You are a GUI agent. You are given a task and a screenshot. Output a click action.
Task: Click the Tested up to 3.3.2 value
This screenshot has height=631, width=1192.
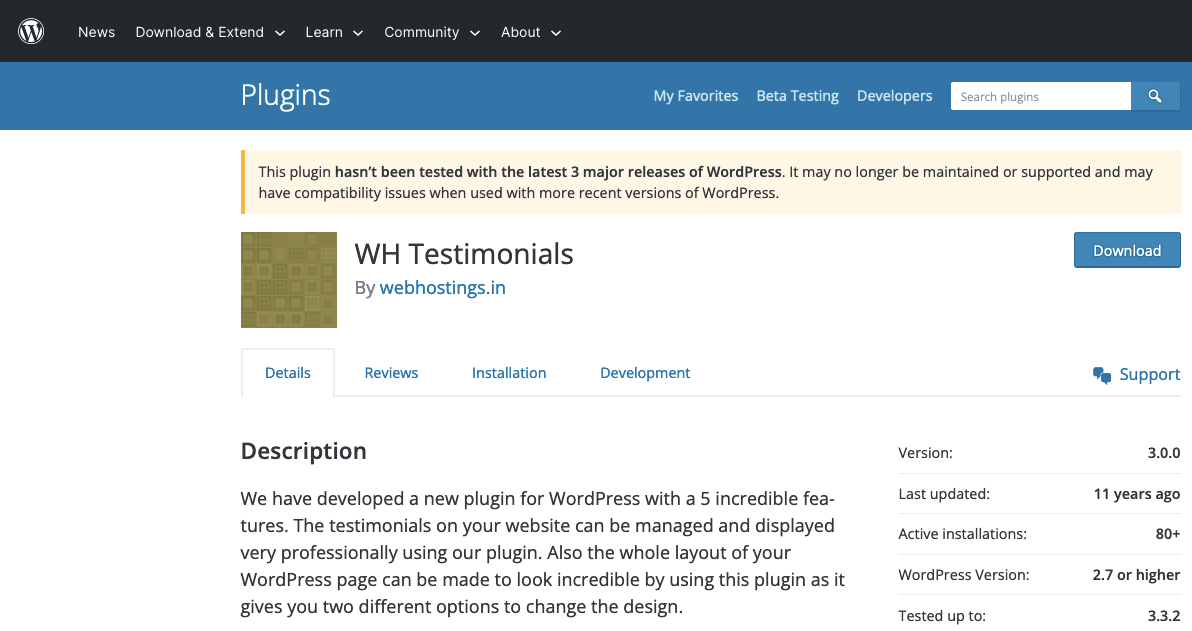click(1164, 616)
